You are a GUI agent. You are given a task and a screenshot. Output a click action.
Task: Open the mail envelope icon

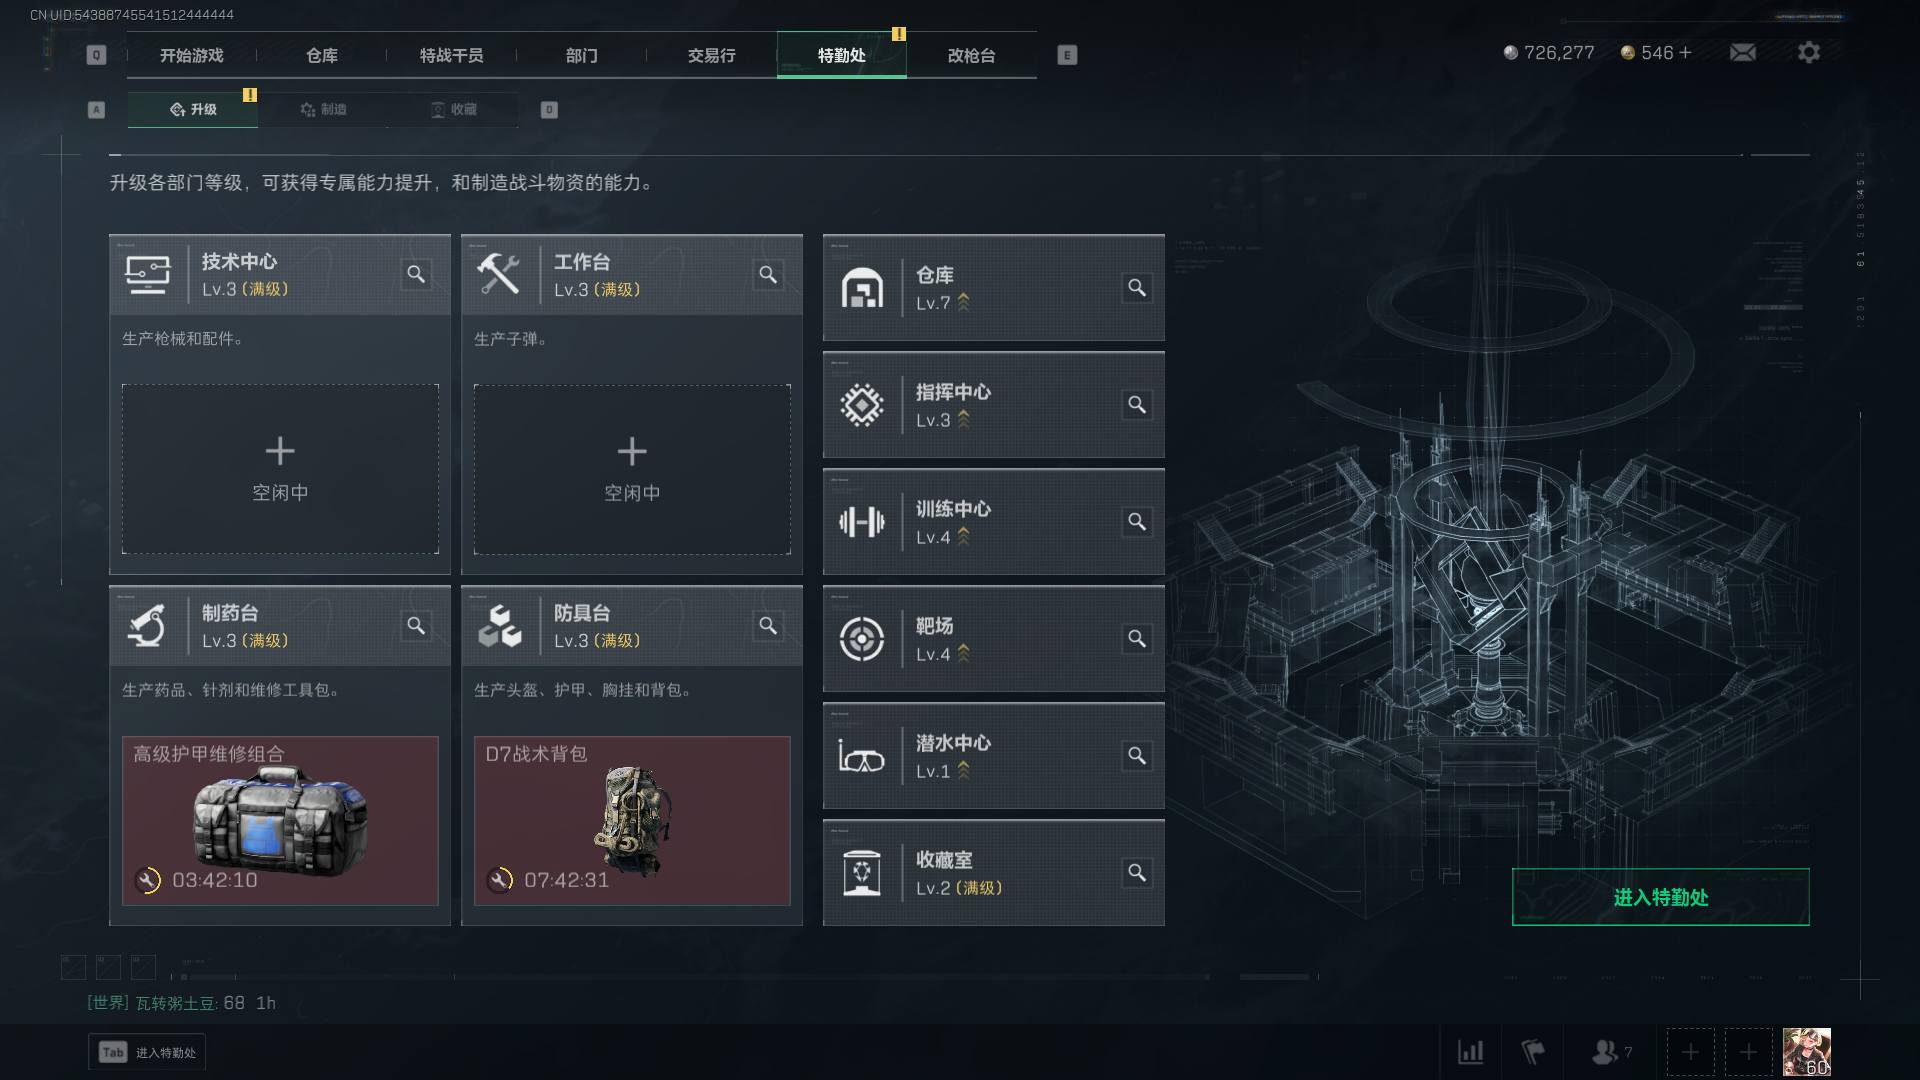(x=1742, y=52)
